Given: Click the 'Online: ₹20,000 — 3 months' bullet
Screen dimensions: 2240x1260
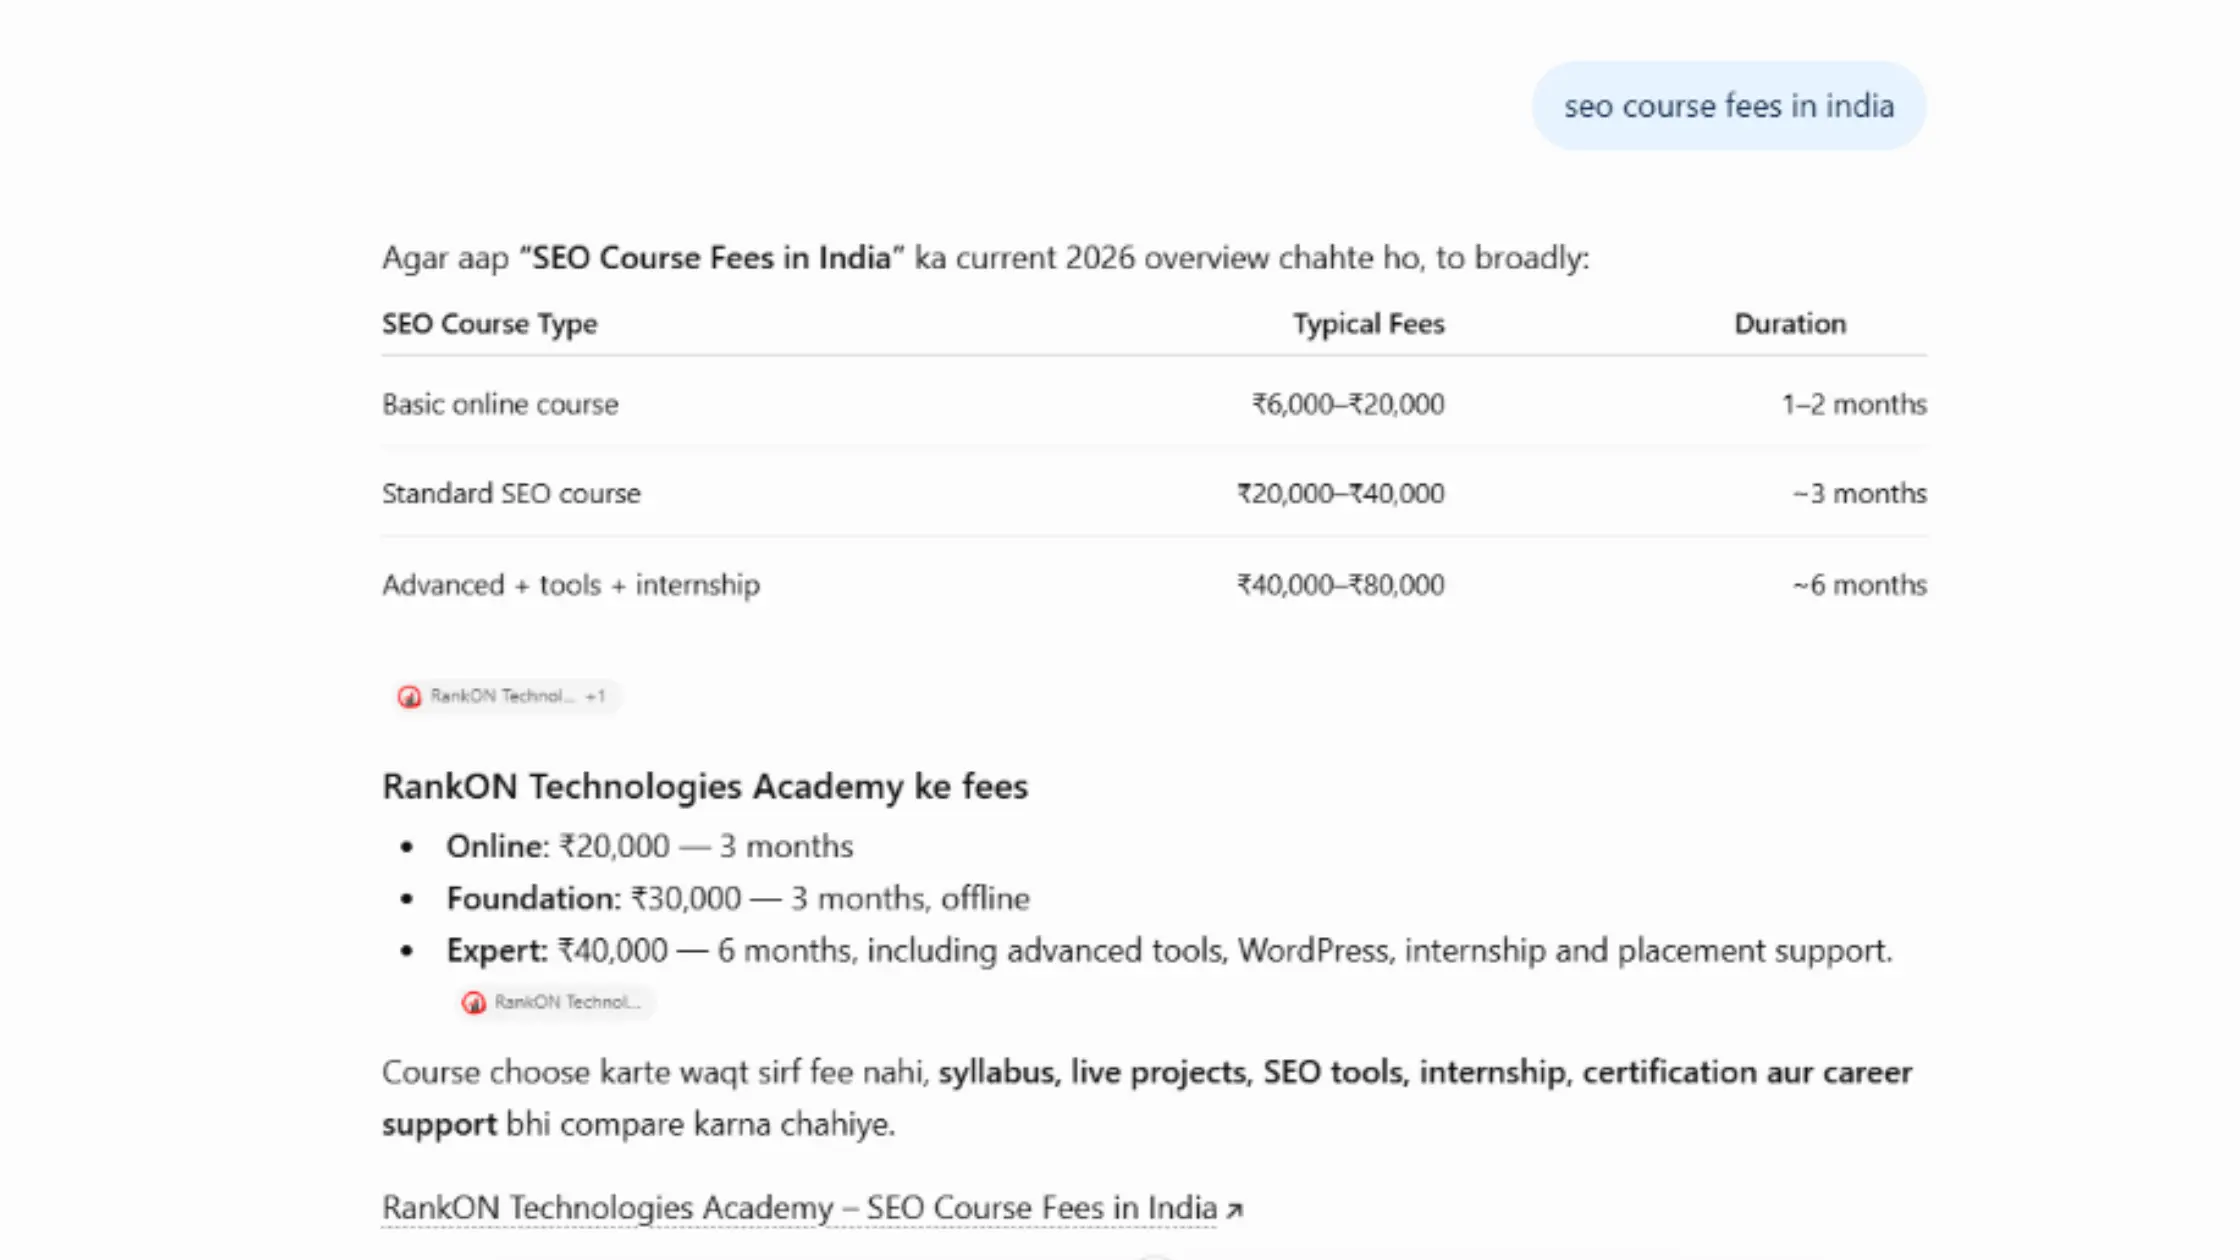Looking at the screenshot, I should click(649, 846).
